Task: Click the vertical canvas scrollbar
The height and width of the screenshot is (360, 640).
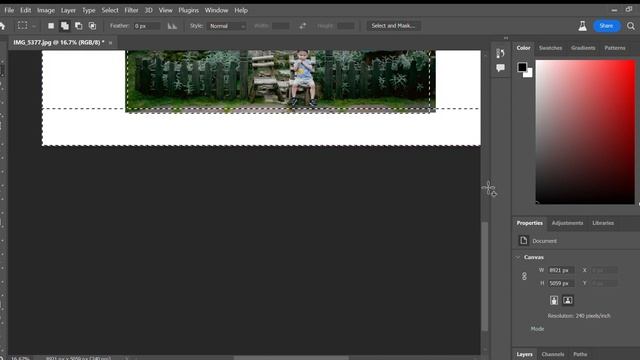Action: [485, 276]
